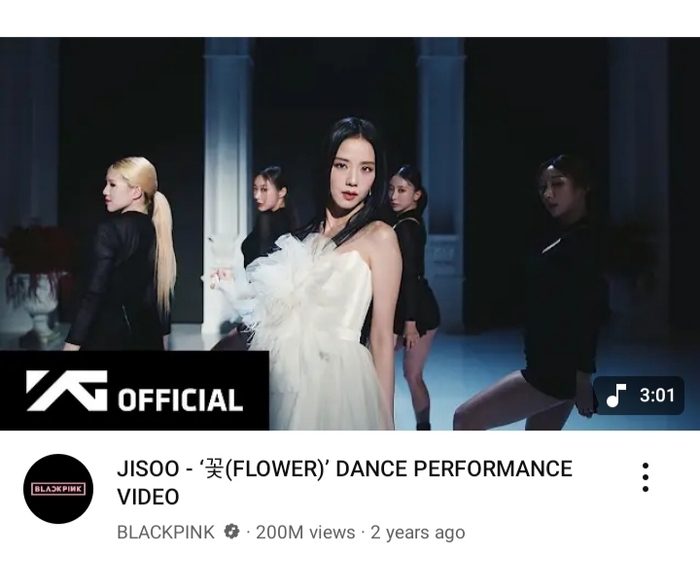Click the 2 years ago upload date
The width and height of the screenshot is (700, 587).
(418, 532)
